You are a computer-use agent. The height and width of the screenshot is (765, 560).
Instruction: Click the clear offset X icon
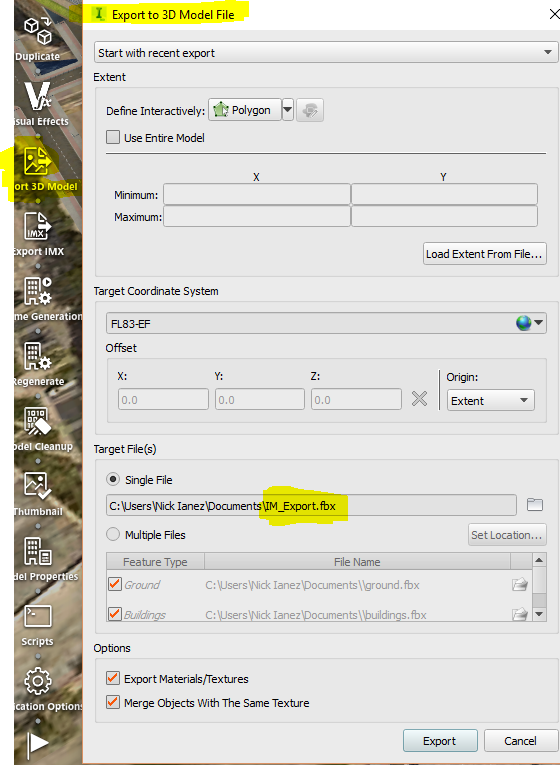420,399
